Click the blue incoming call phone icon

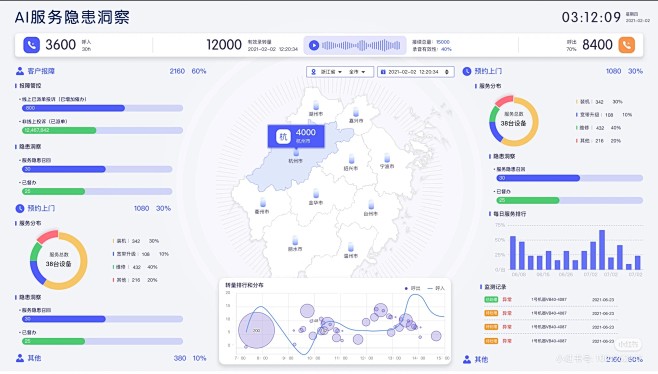31,45
